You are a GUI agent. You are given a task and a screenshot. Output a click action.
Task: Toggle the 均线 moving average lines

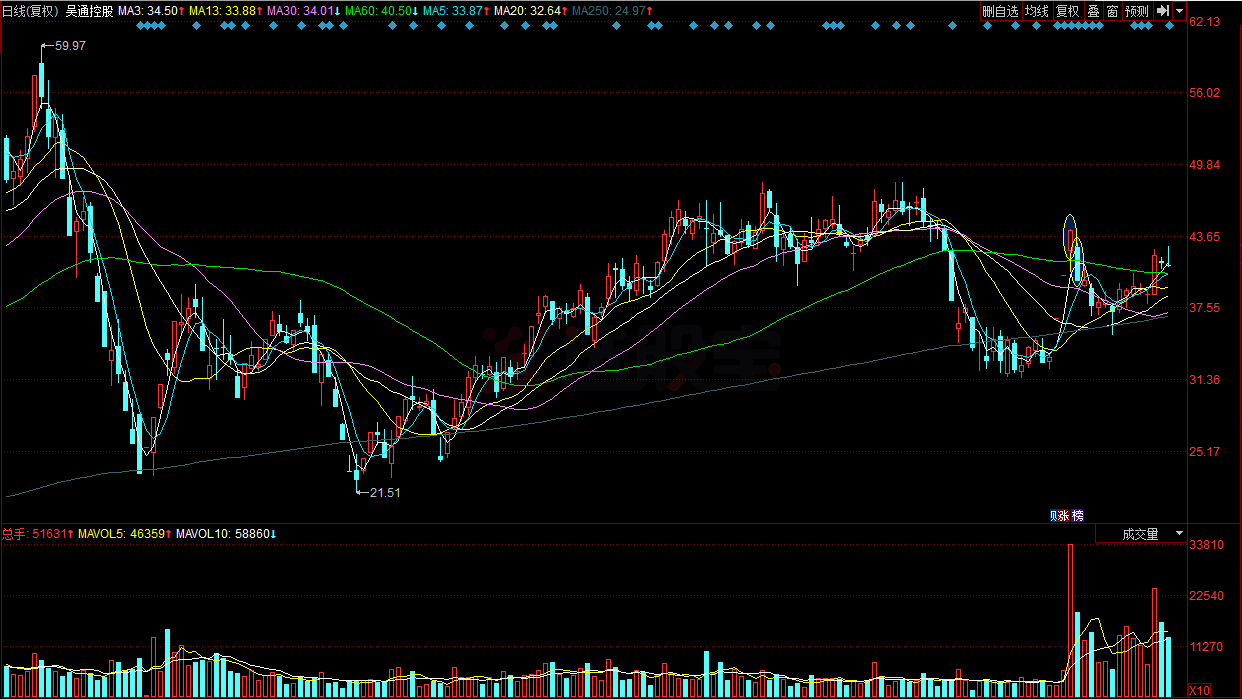click(x=1036, y=11)
